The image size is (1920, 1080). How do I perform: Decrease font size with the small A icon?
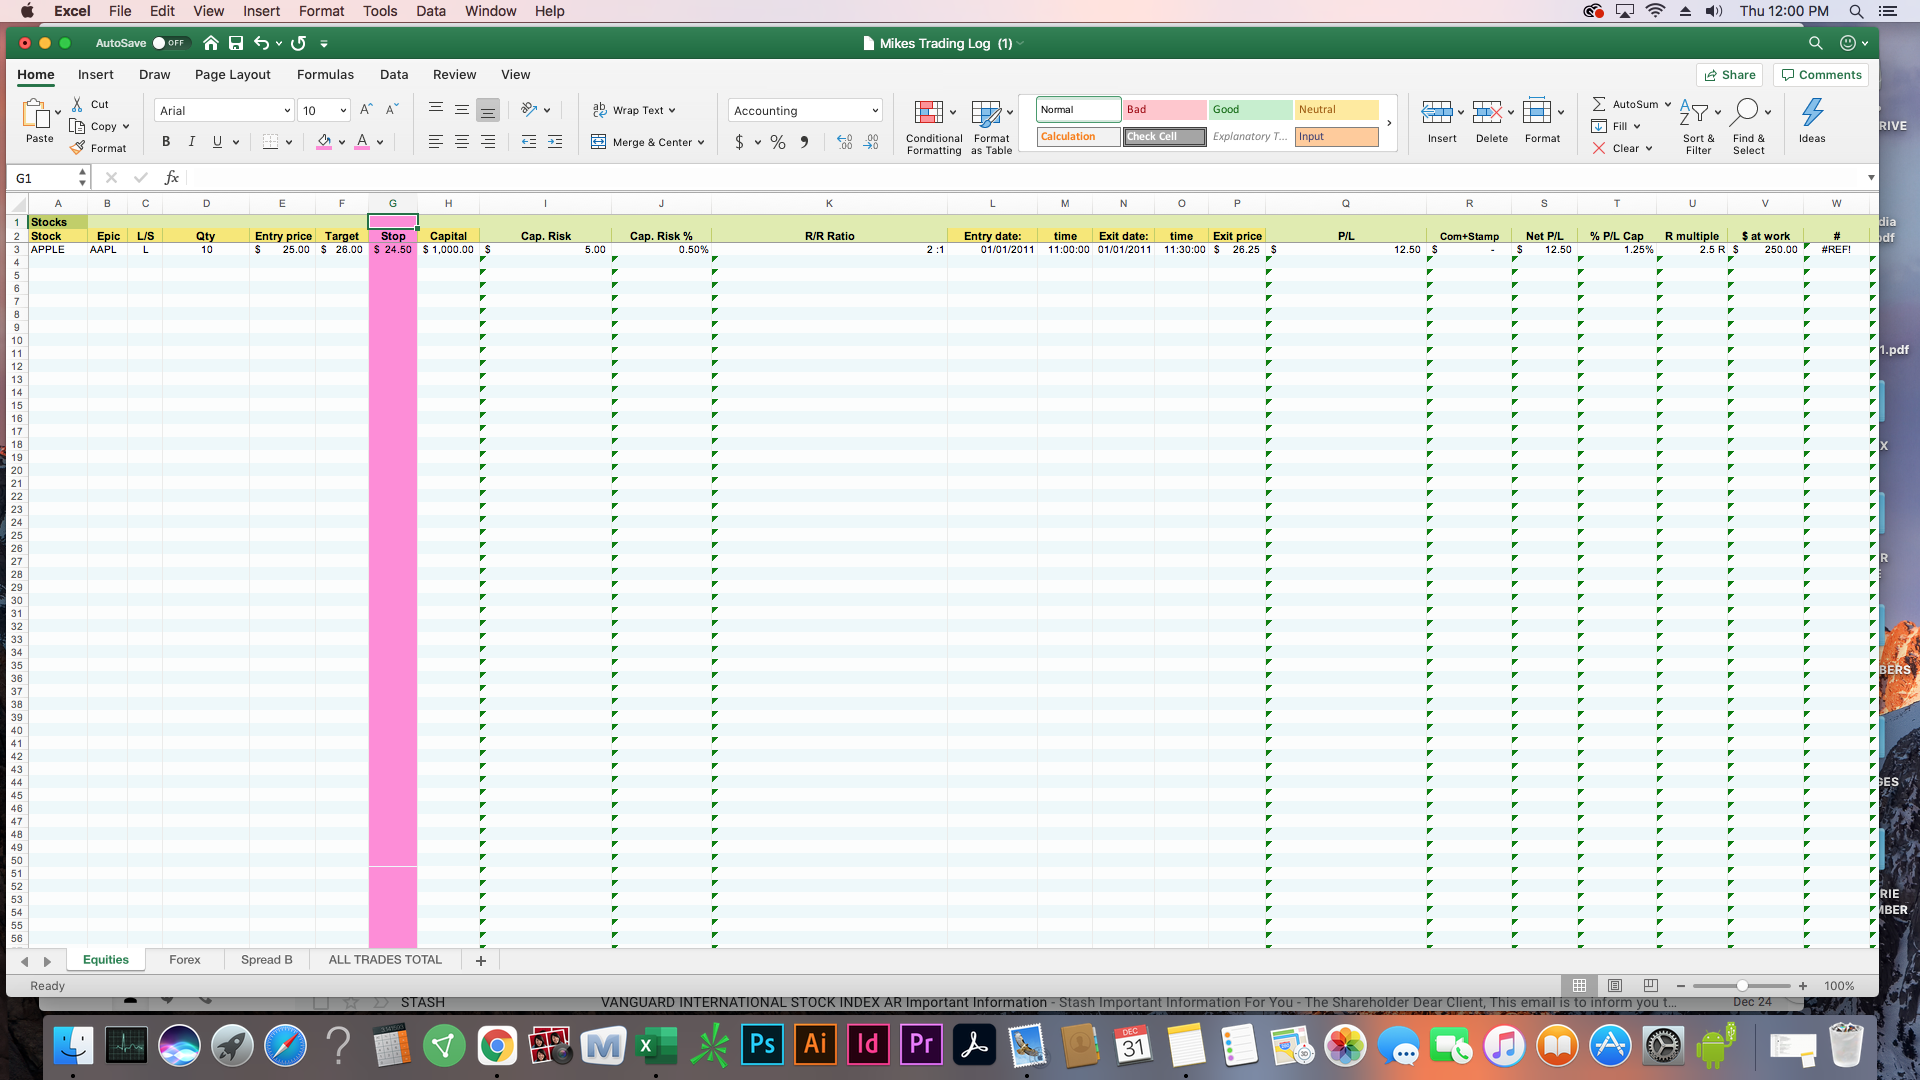[x=392, y=110]
